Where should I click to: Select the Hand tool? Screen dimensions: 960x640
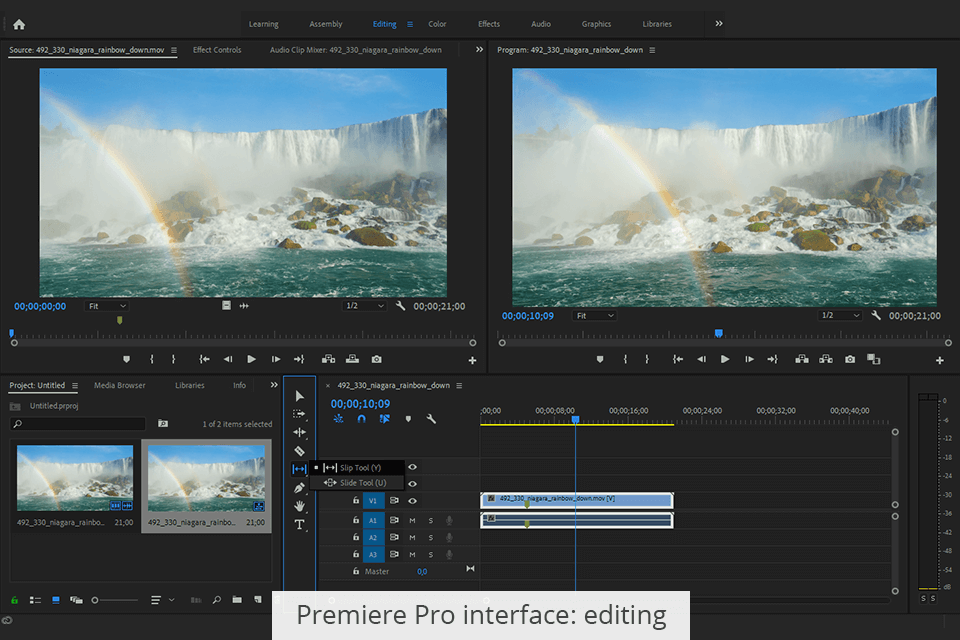pyautogui.click(x=299, y=506)
